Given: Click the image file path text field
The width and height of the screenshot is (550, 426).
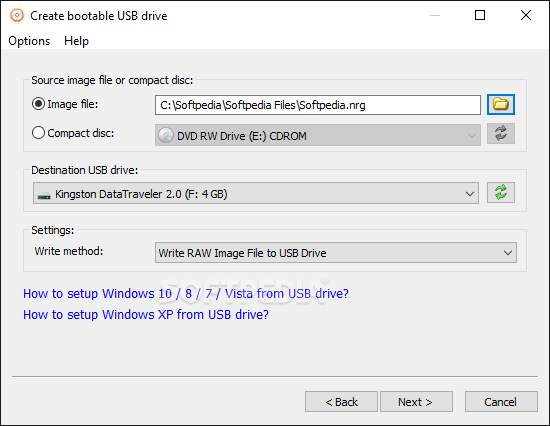Looking at the screenshot, I should point(318,105).
